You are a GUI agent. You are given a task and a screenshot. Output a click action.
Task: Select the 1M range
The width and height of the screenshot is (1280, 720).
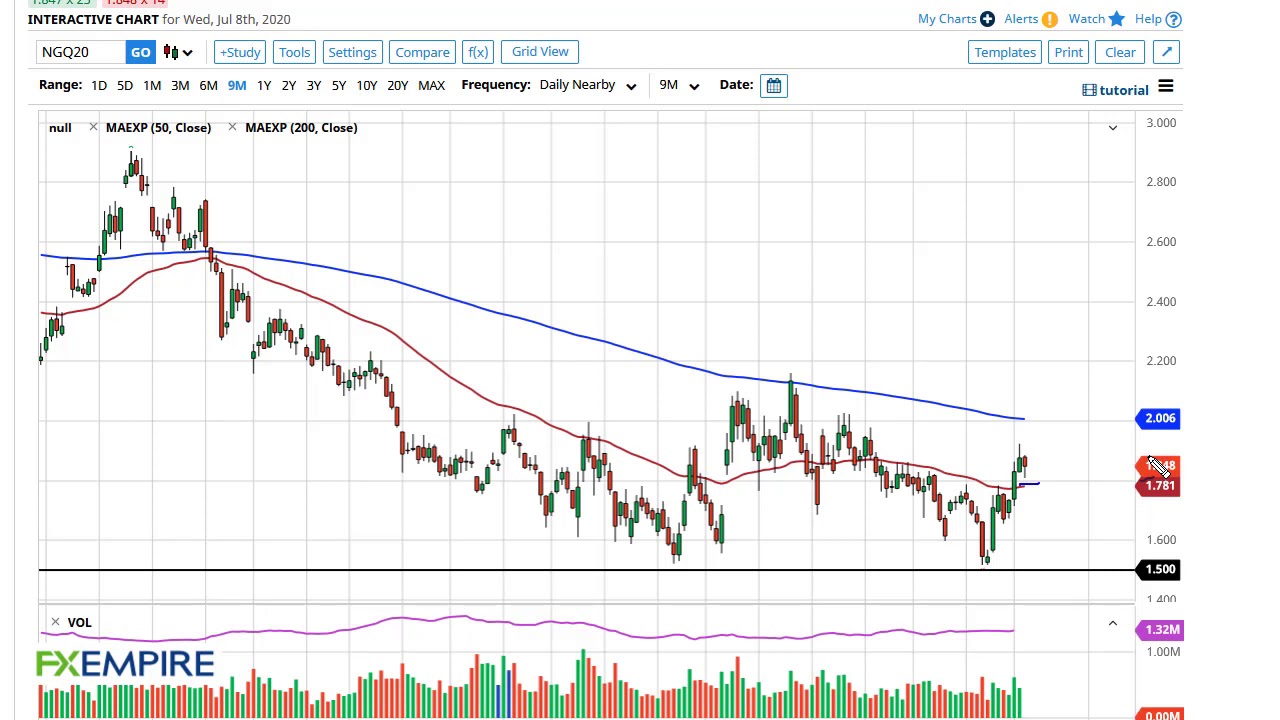tap(152, 85)
